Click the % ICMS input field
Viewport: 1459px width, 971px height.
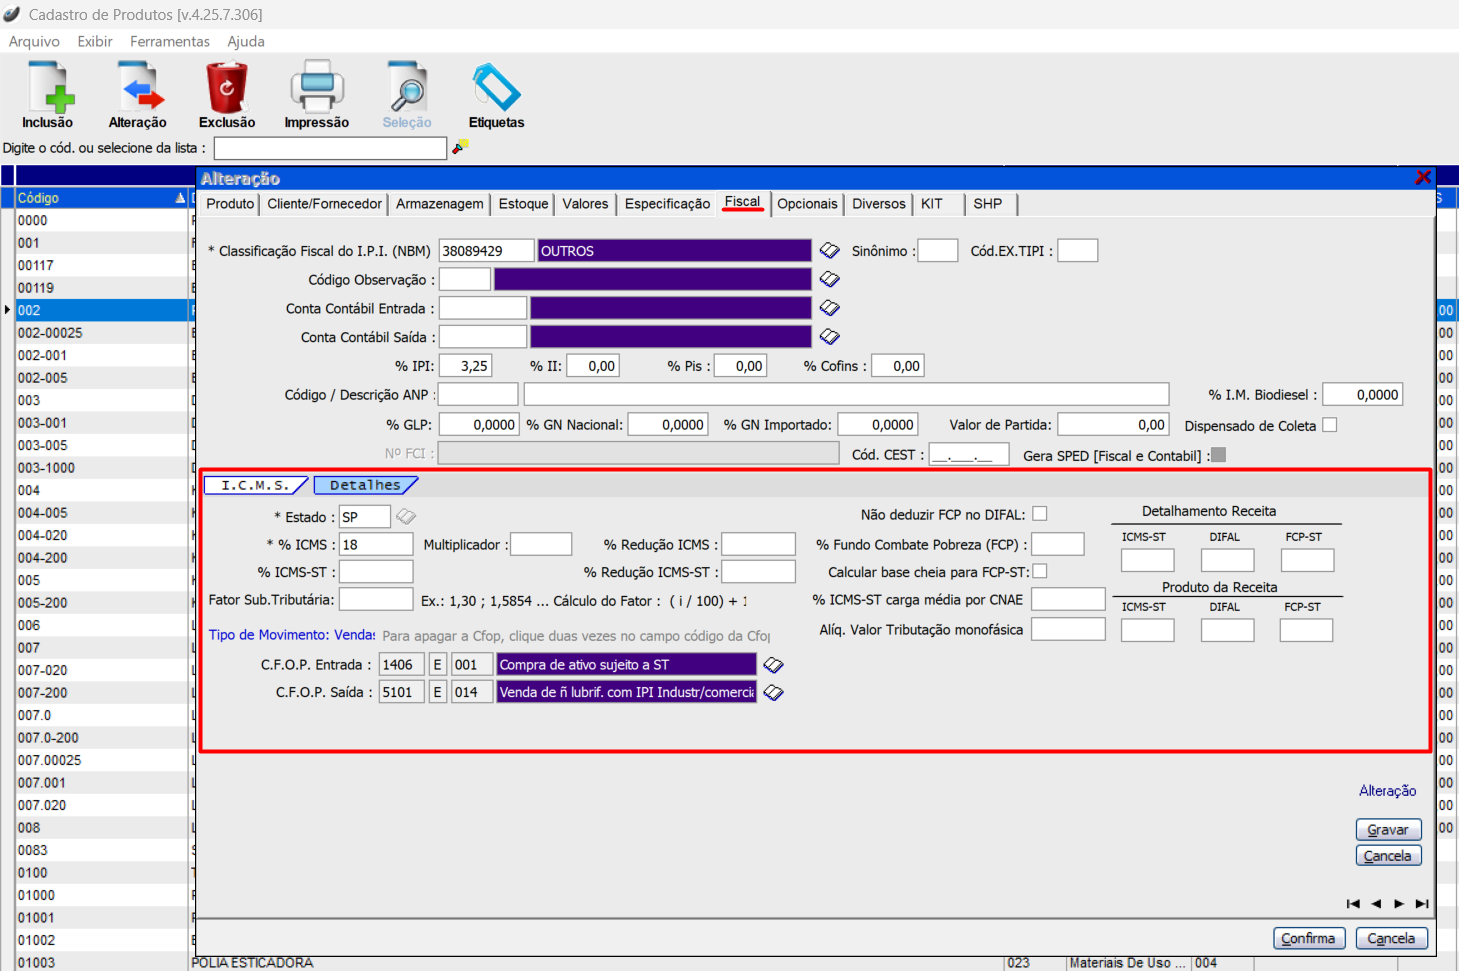[376, 545]
